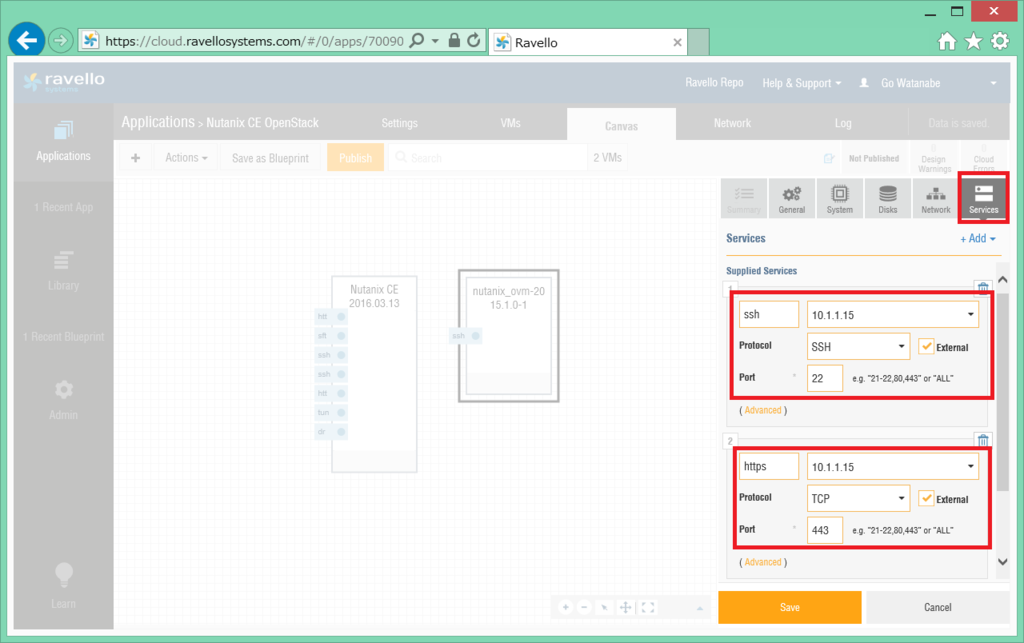Click the orange Save button

point(790,607)
